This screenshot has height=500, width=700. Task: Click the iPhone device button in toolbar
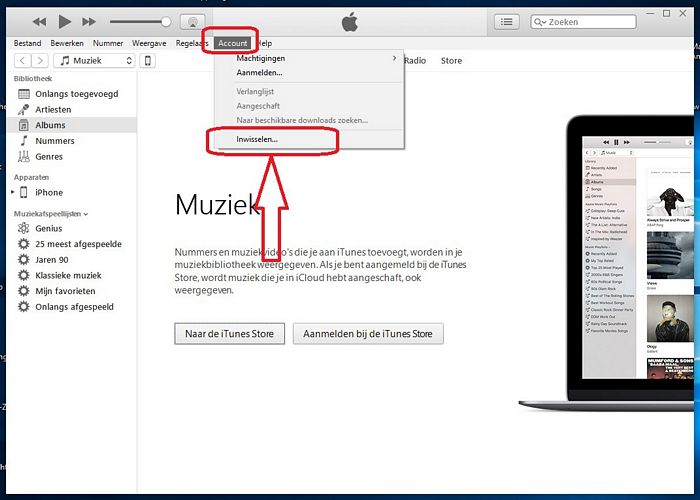(x=148, y=60)
